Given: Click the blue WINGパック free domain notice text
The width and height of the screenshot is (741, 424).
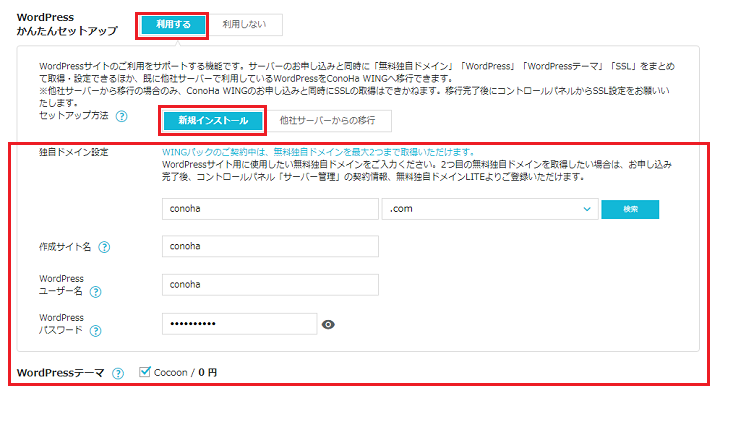Looking at the screenshot, I should pos(318,152).
